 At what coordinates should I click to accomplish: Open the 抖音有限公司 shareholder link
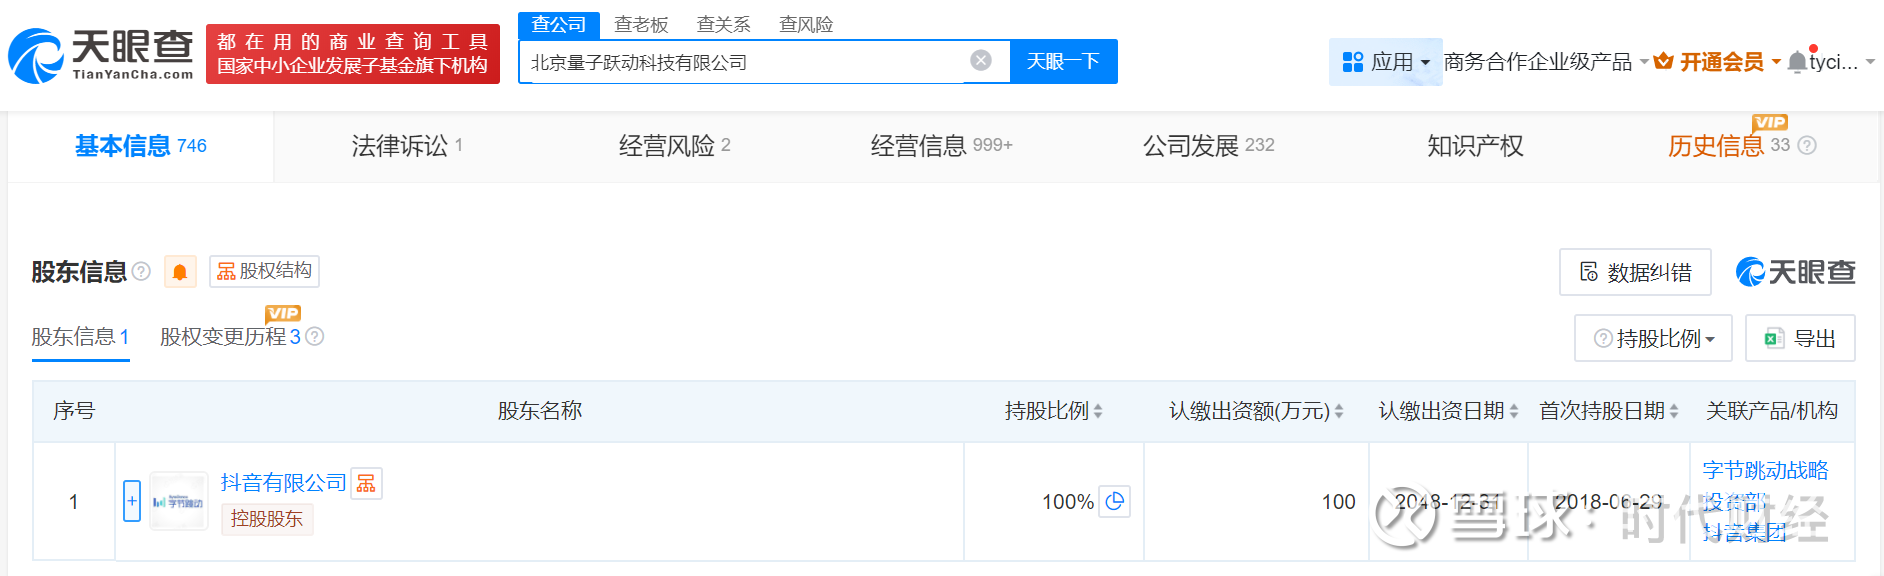tap(283, 483)
